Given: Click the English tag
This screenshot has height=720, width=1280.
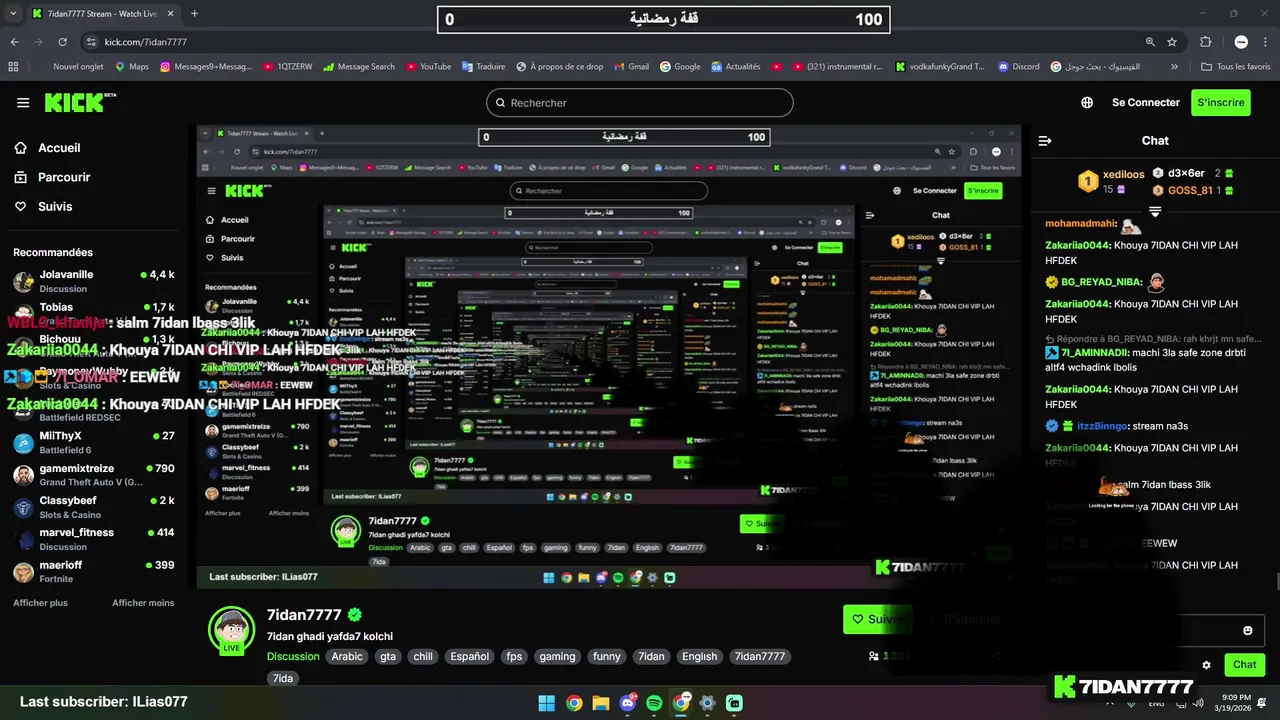Looking at the screenshot, I should pyautogui.click(x=699, y=657).
